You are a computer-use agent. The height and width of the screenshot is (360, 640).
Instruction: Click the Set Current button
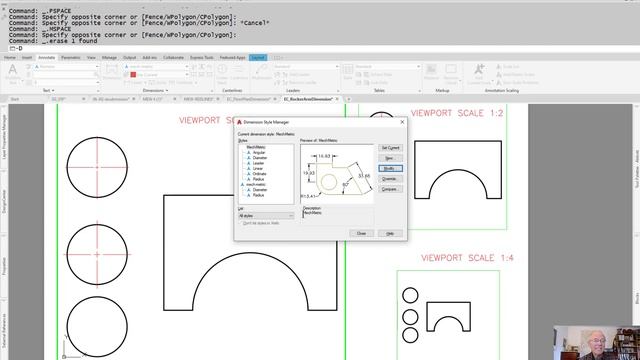point(390,148)
